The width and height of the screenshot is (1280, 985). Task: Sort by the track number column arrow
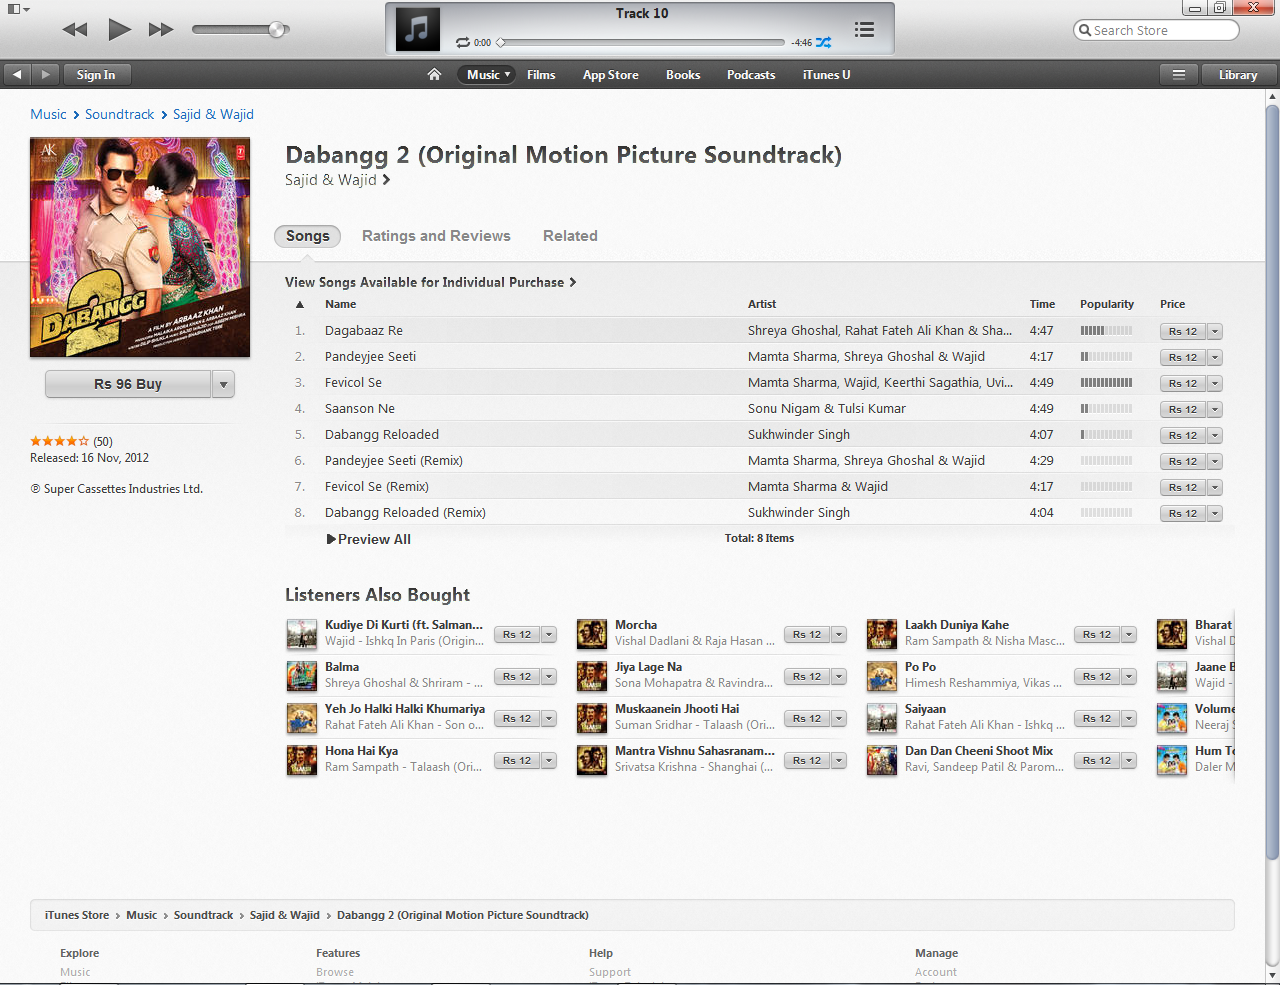point(300,304)
